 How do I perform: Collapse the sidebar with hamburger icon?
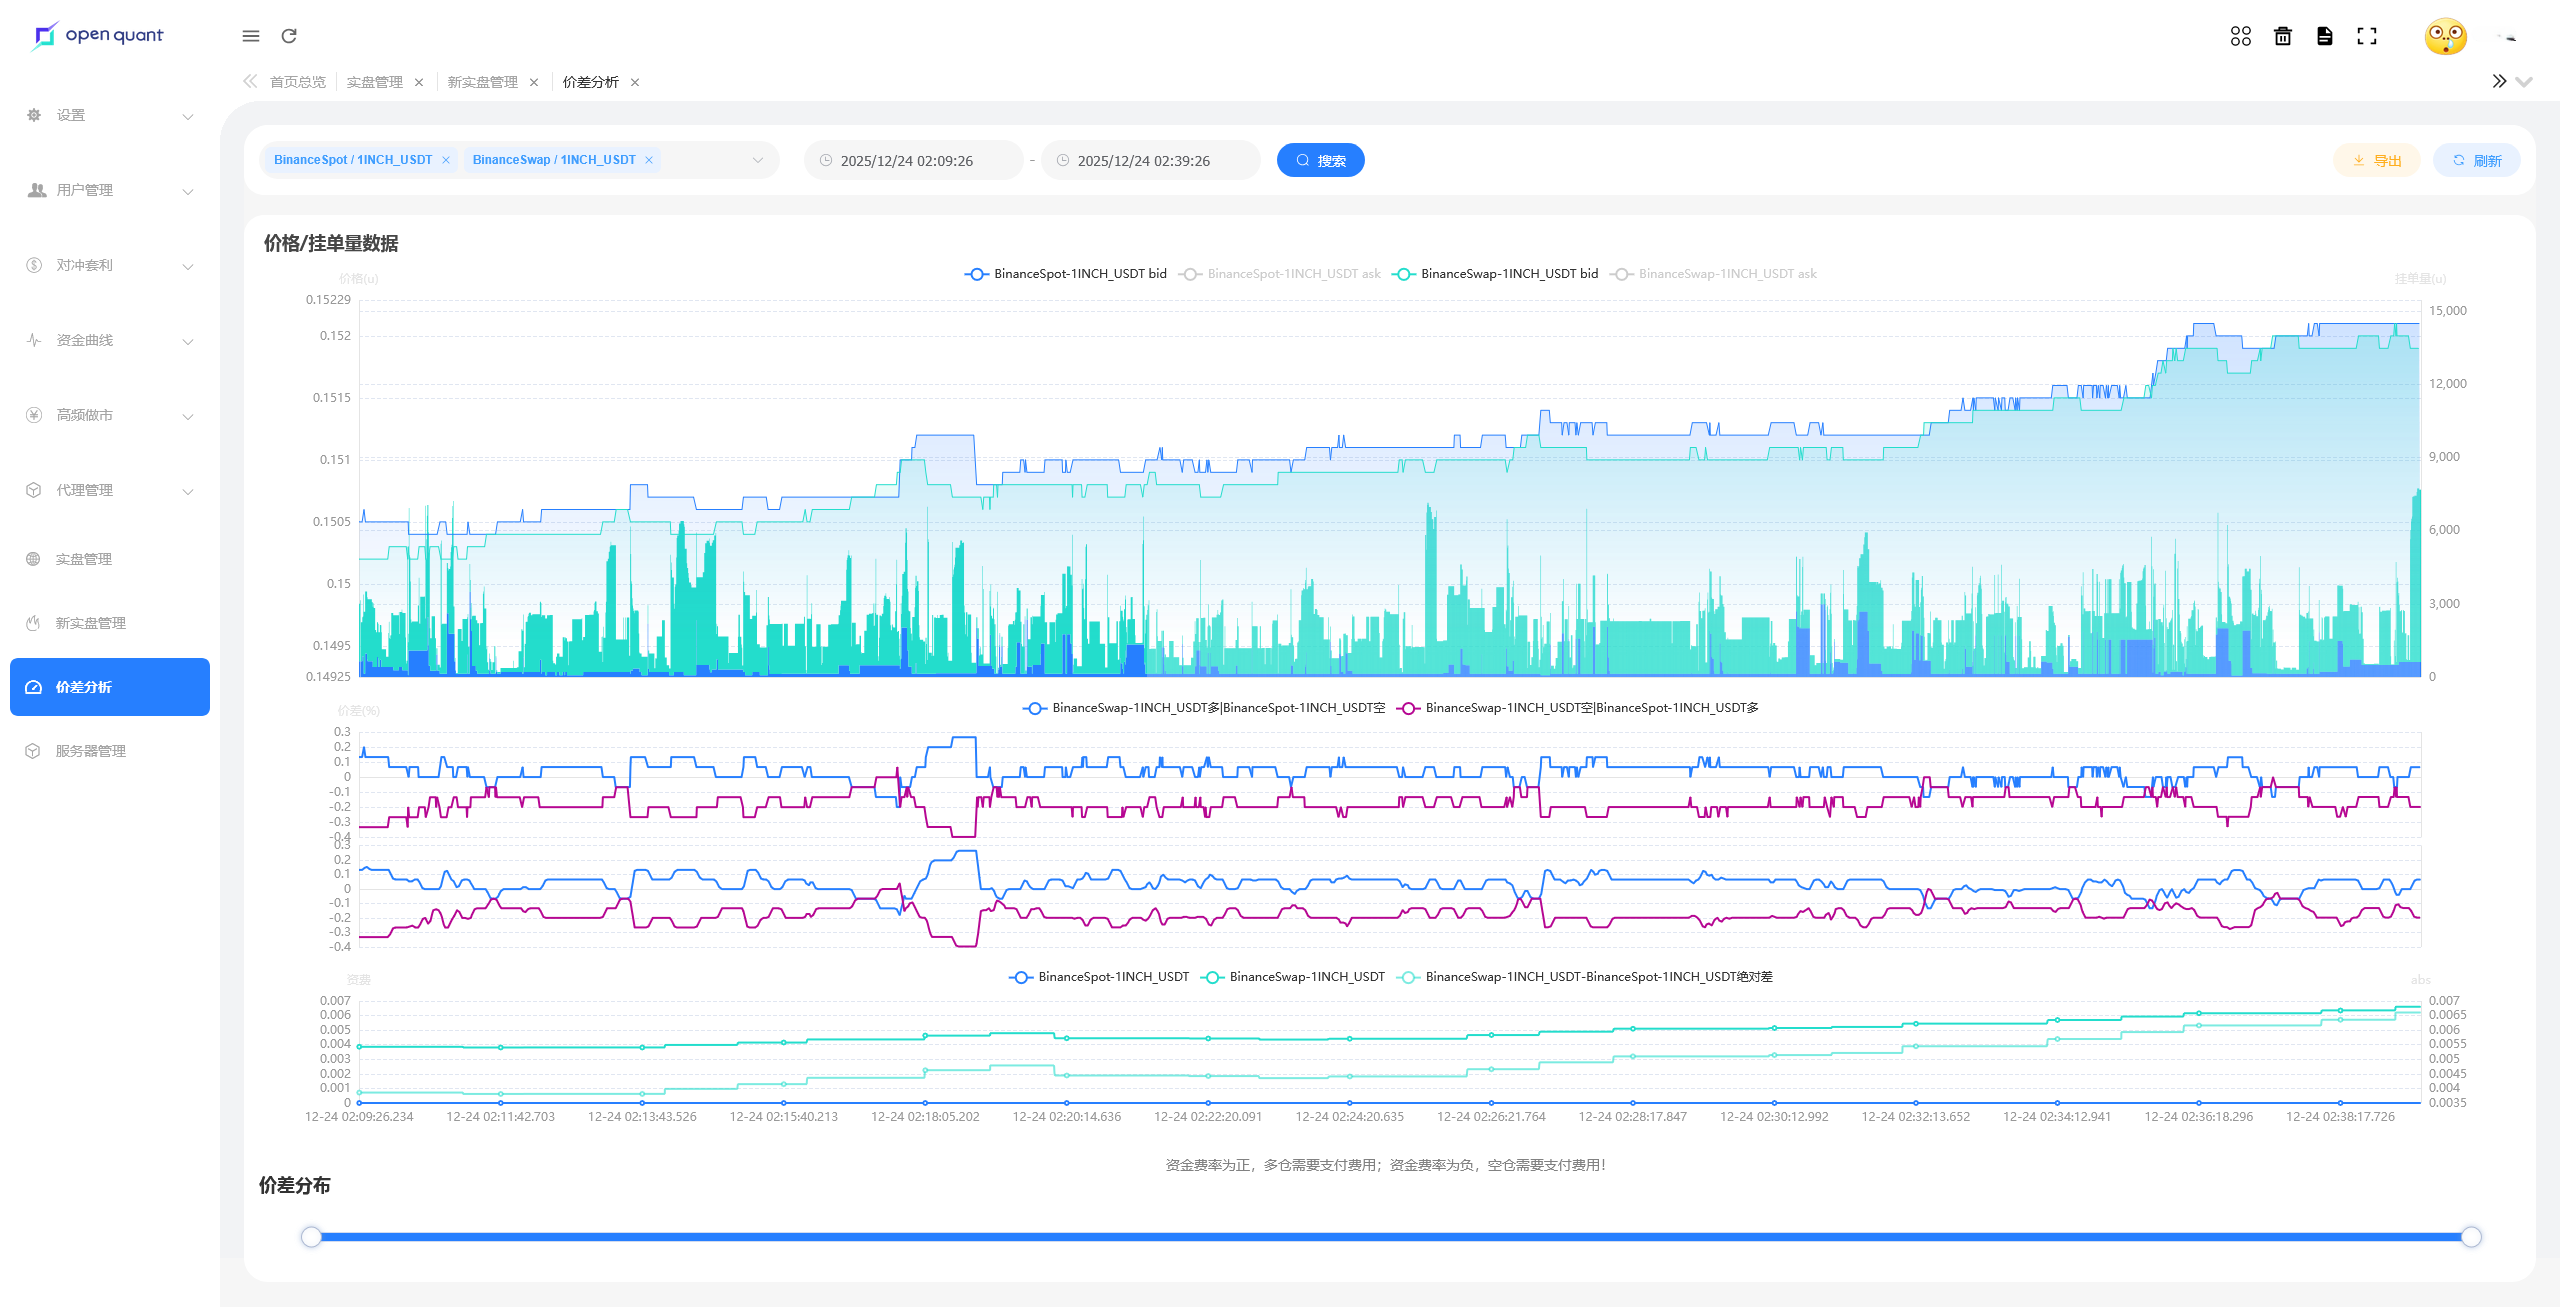[251, 36]
